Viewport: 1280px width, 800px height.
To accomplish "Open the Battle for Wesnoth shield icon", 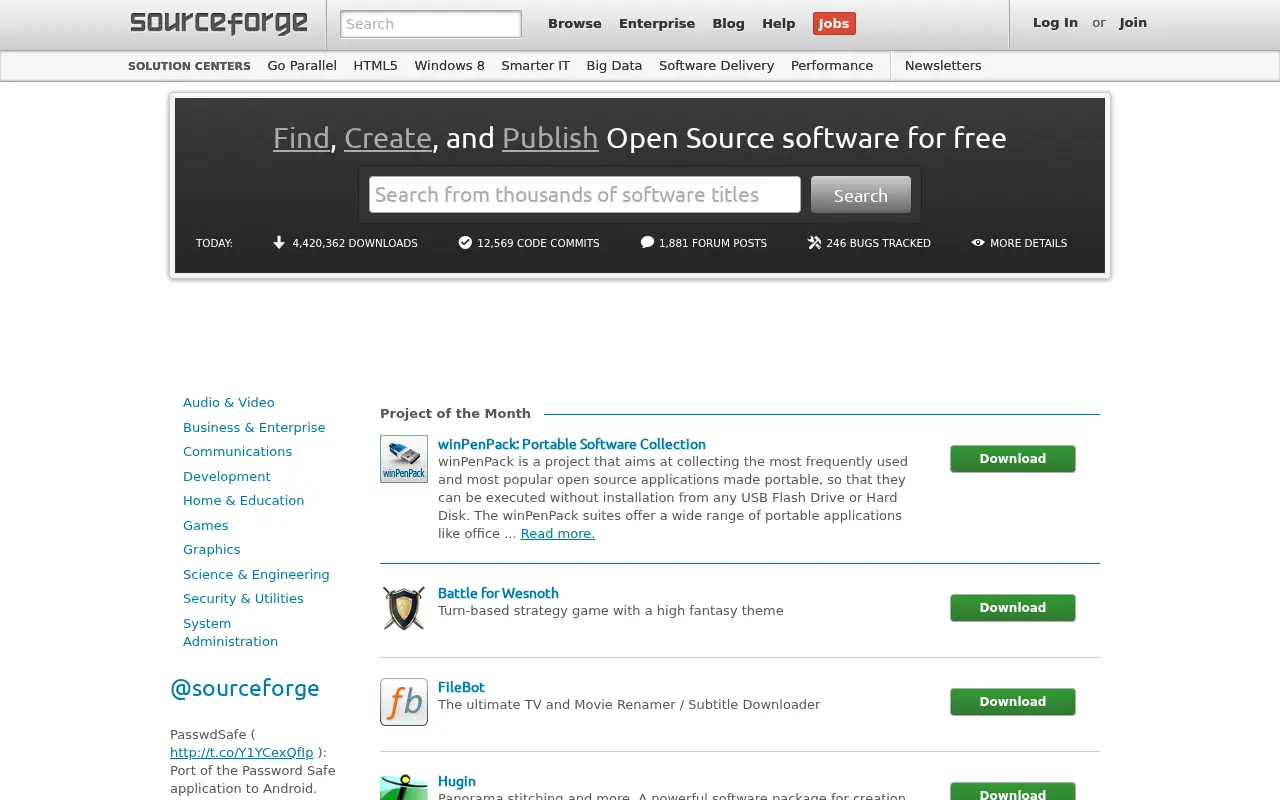I will (x=404, y=608).
